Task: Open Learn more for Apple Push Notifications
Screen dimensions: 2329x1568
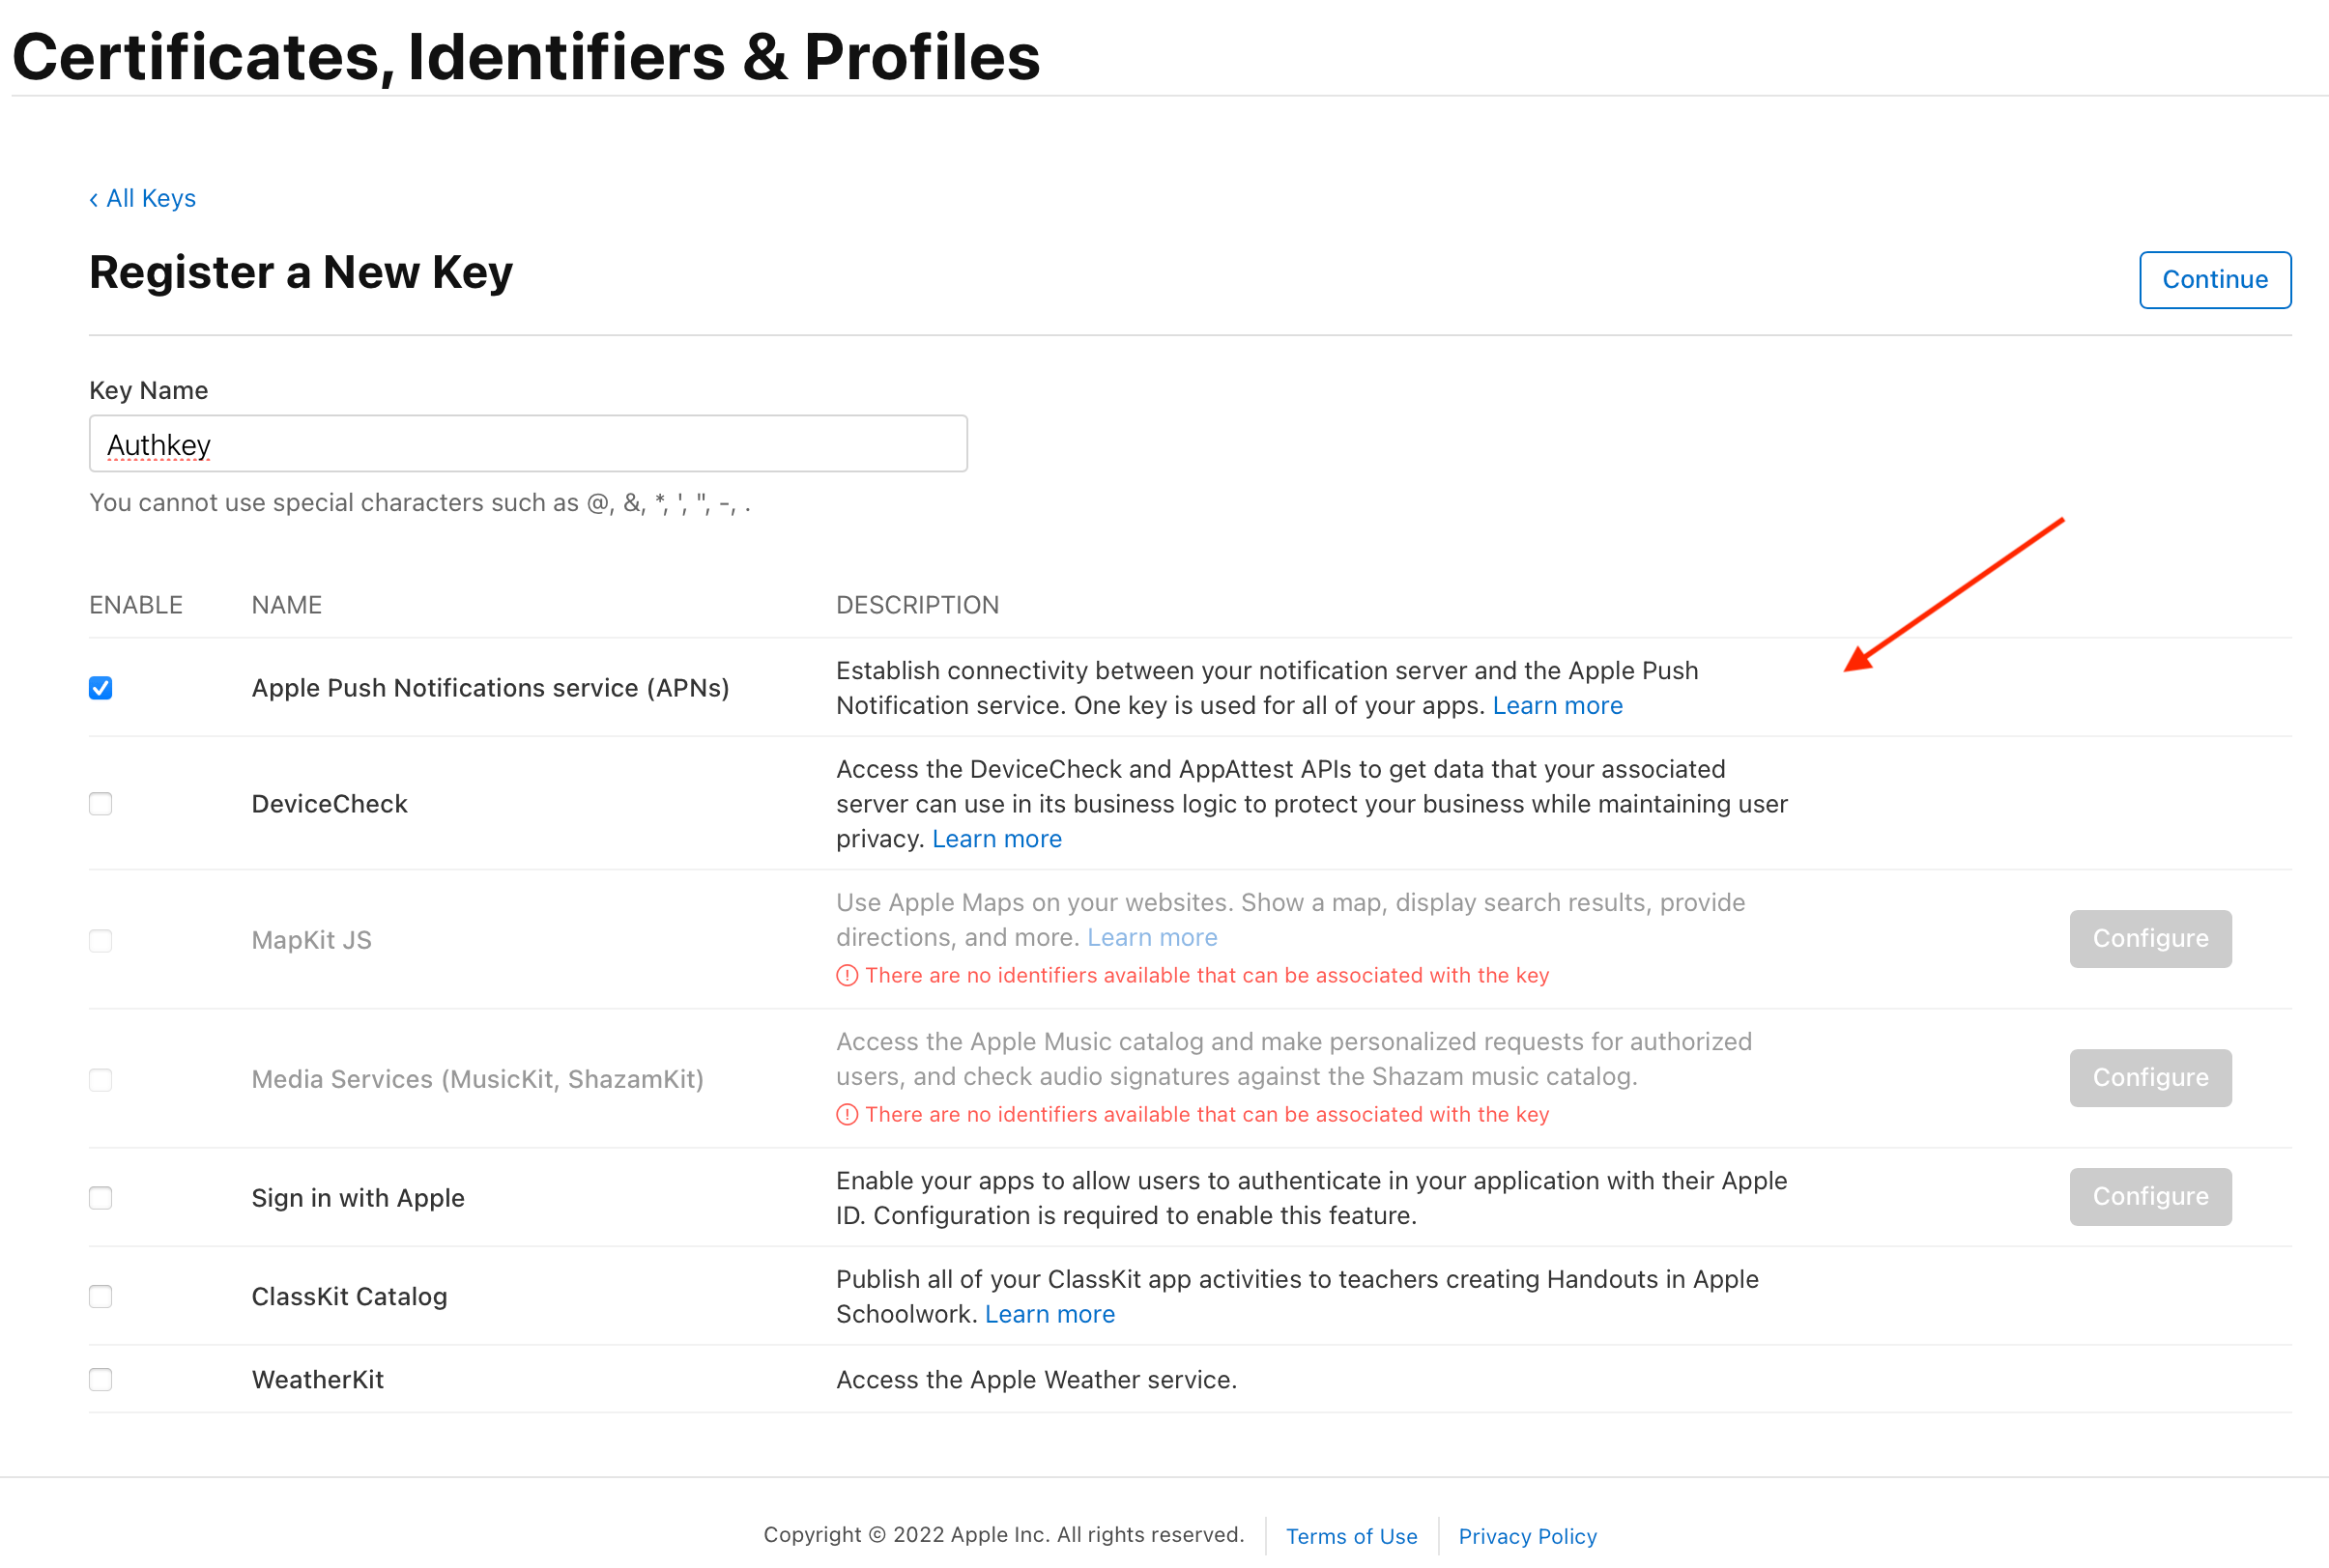Action: [1557, 705]
